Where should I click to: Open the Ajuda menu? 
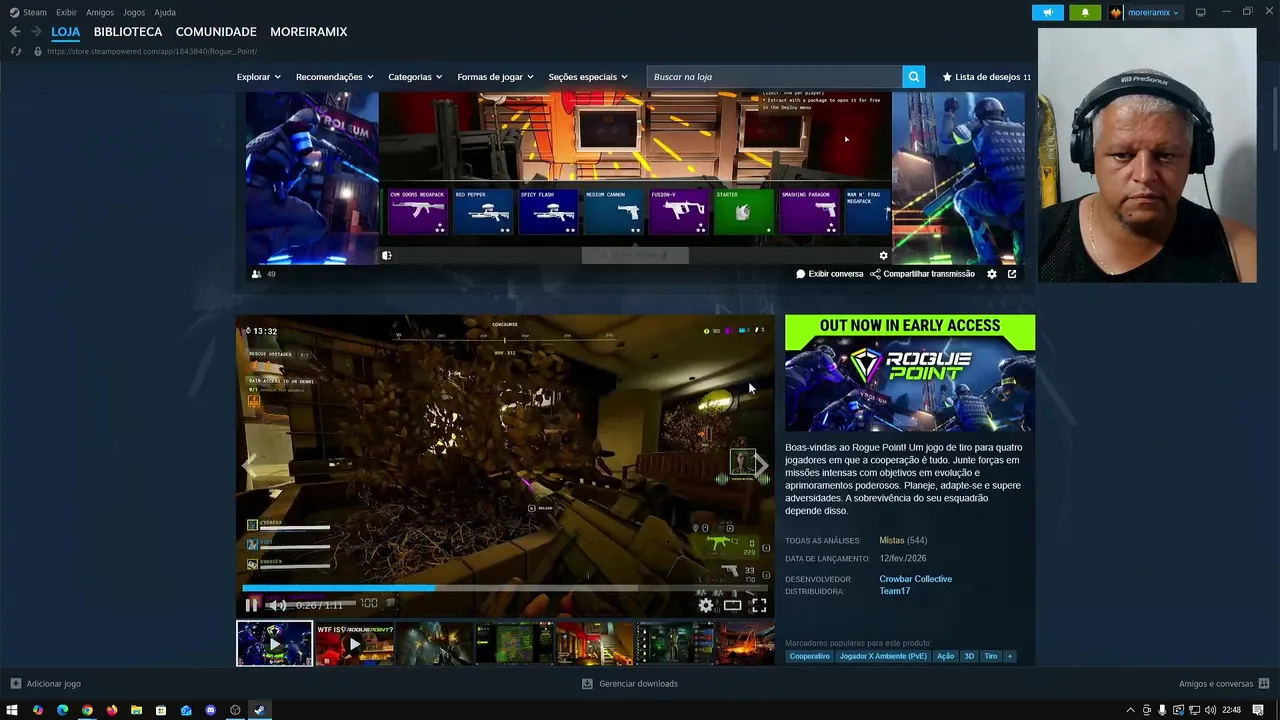(165, 13)
